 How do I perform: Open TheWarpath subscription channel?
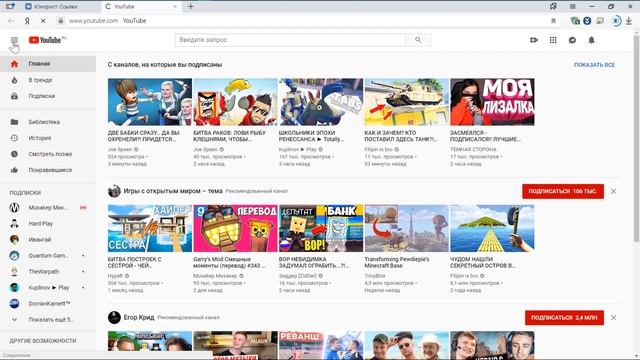click(x=48, y=271)
